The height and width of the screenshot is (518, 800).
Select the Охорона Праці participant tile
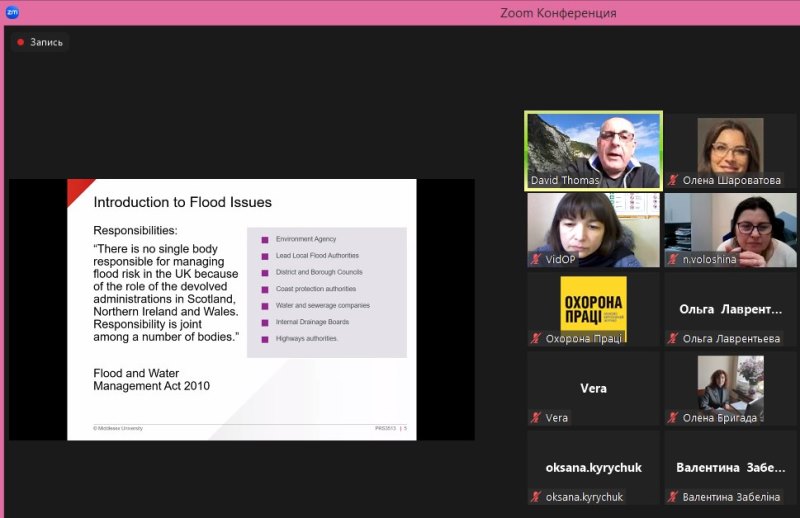click(x=593, y=309)
